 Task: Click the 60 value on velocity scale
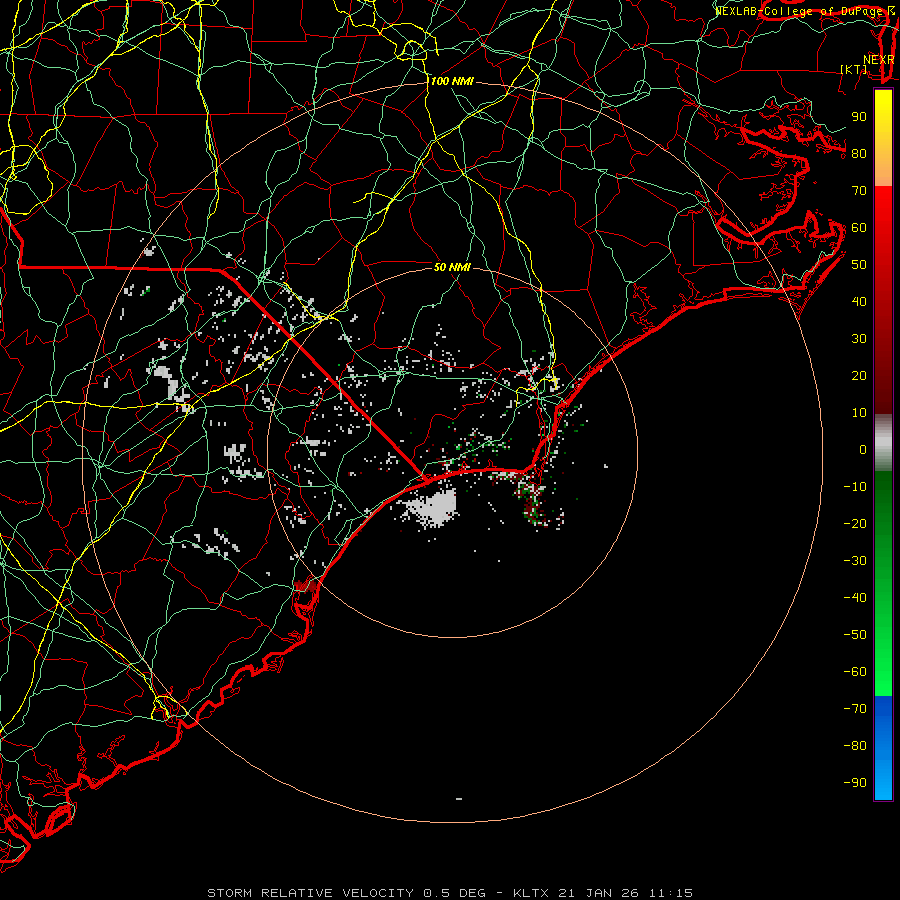pos(859,228)
